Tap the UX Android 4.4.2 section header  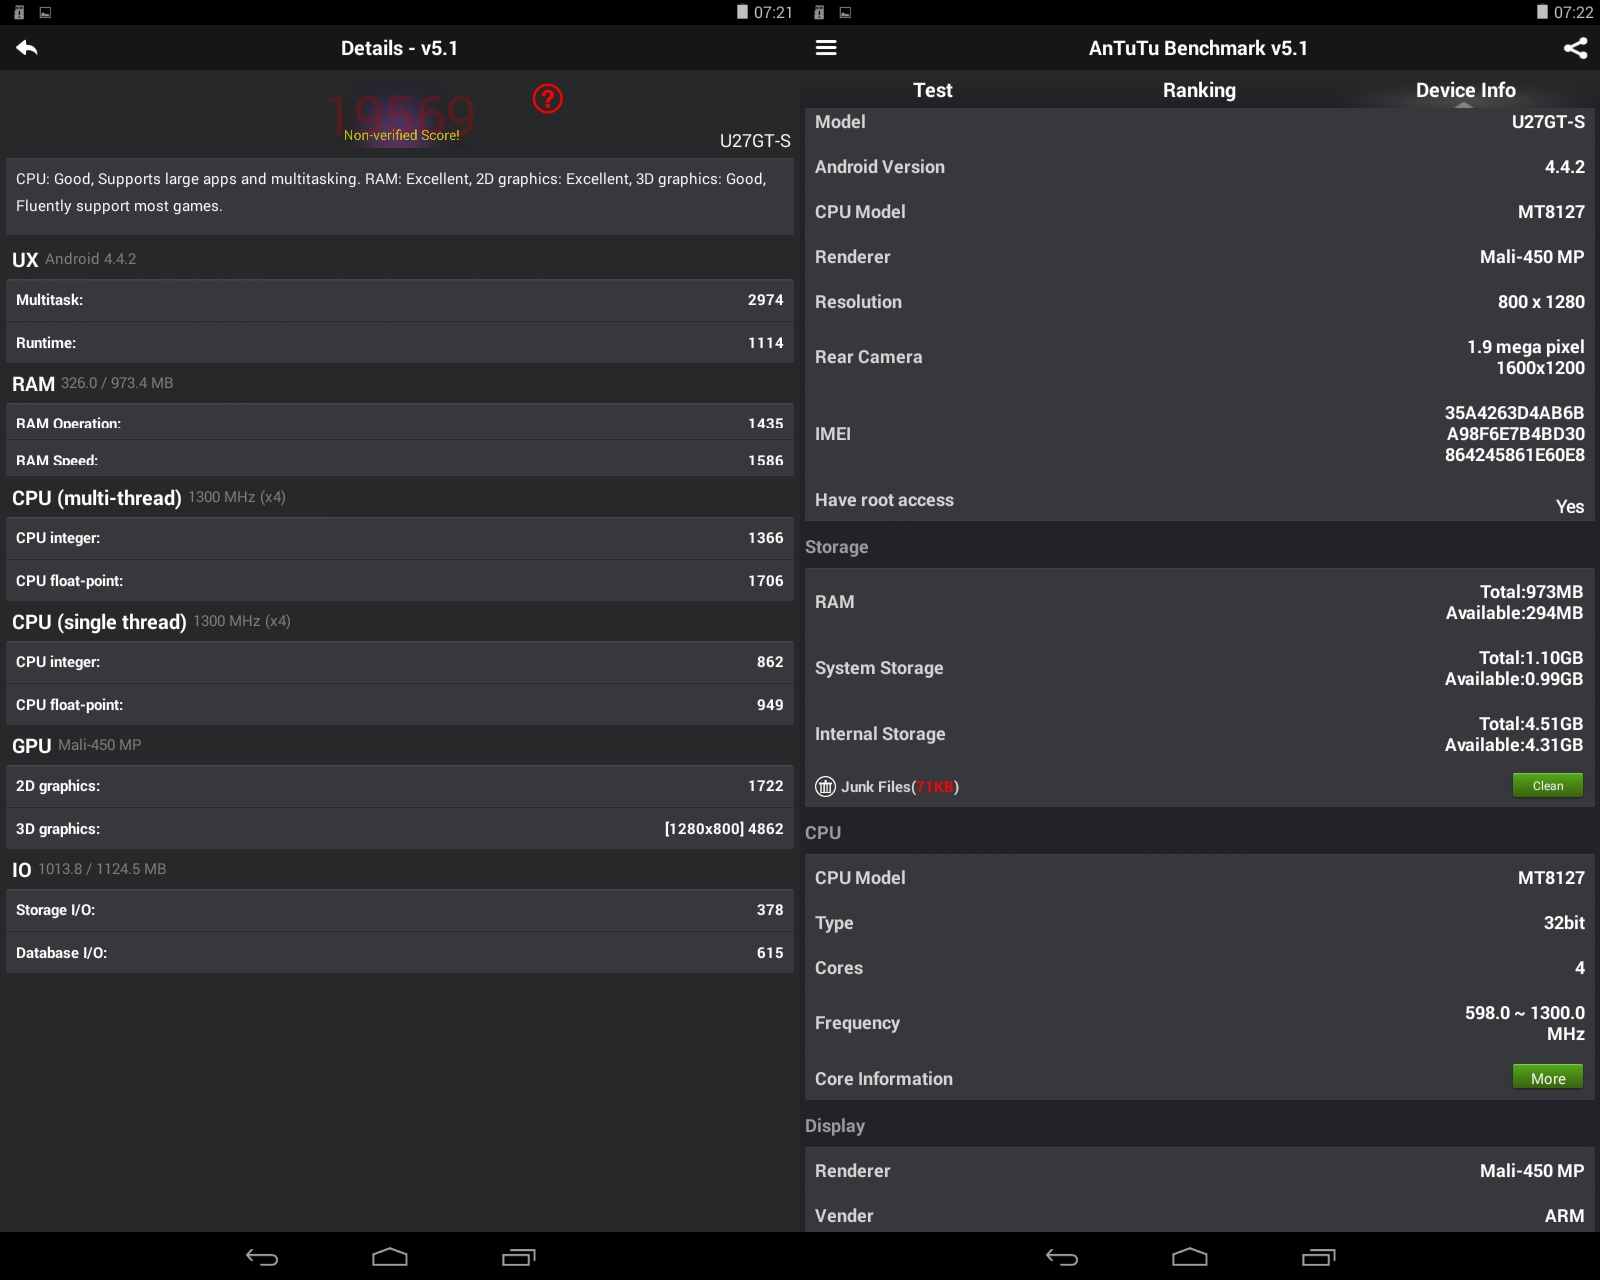tap(74, 259)
